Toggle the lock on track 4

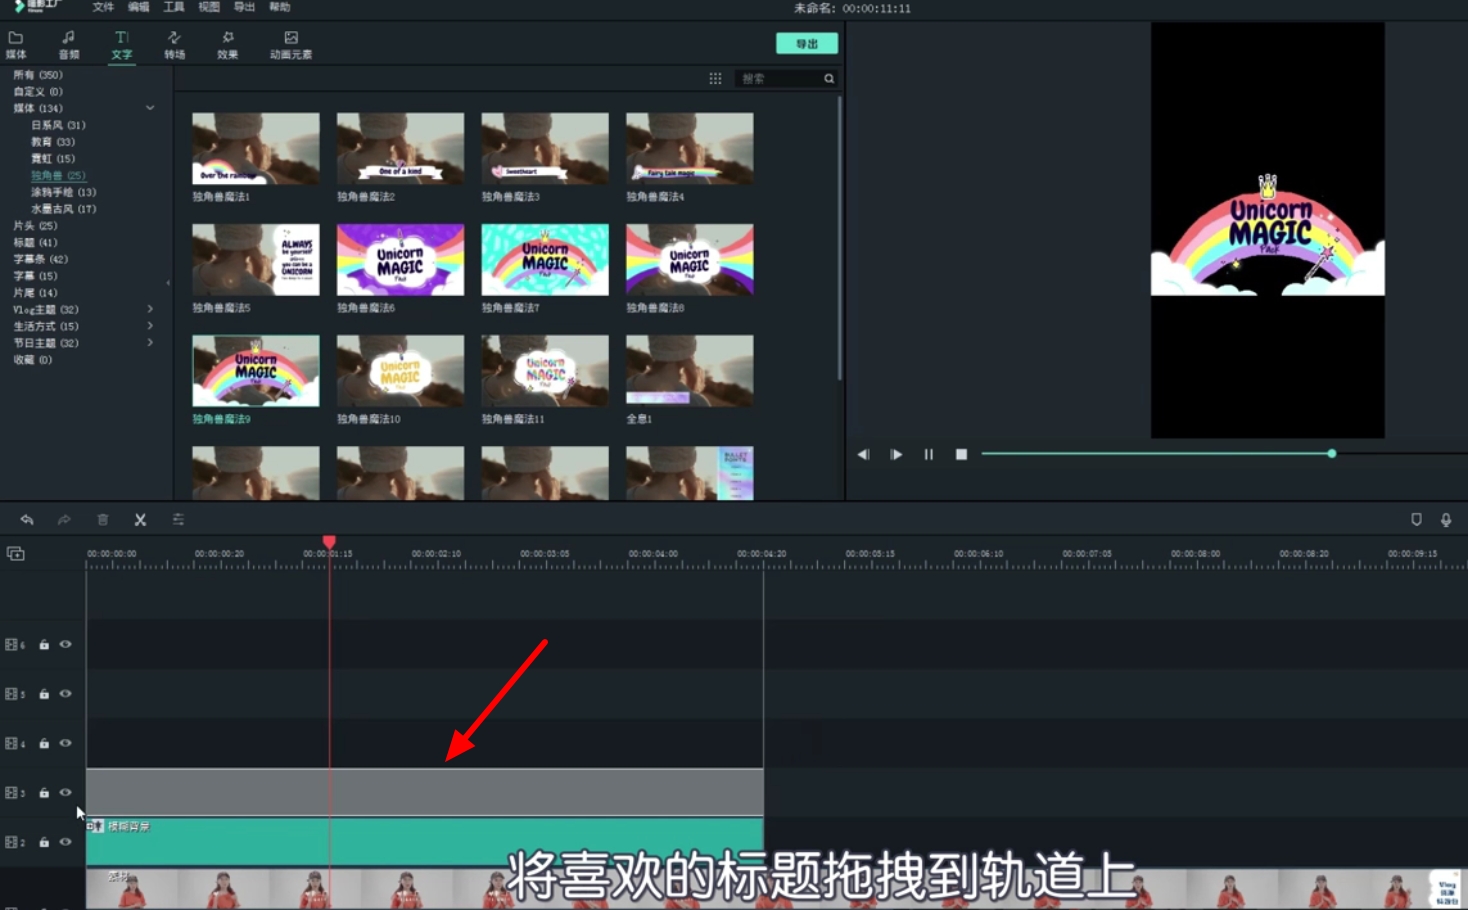pos(44,744)
